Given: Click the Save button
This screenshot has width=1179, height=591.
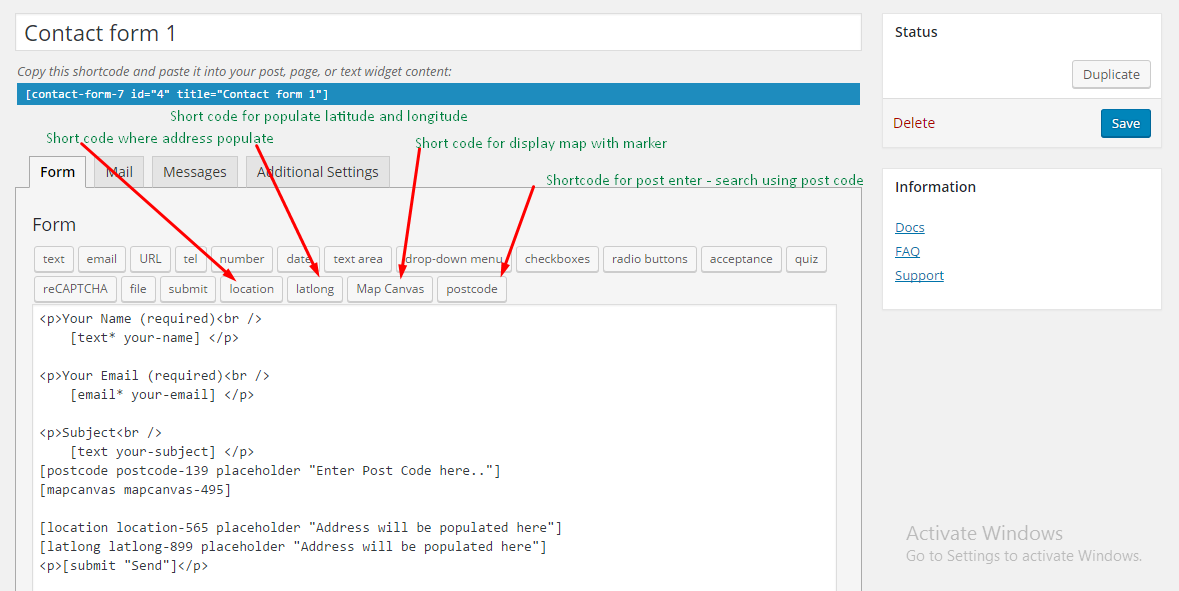Looking at the screenshot, I should [1125, 123].
